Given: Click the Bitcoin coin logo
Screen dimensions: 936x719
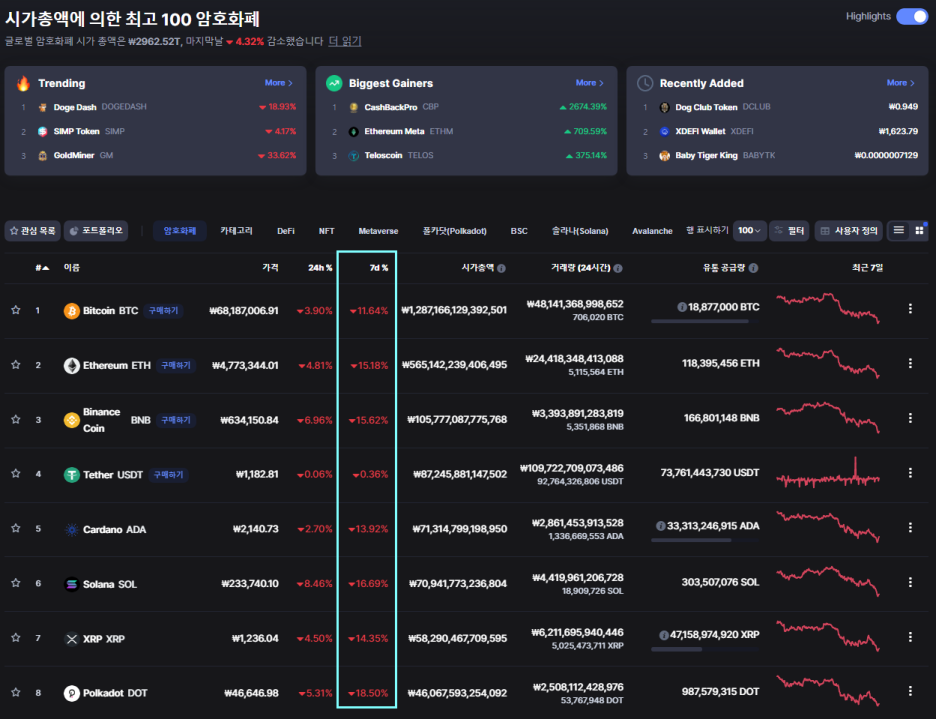Looking at the screenshot, I should pos(72,311).
